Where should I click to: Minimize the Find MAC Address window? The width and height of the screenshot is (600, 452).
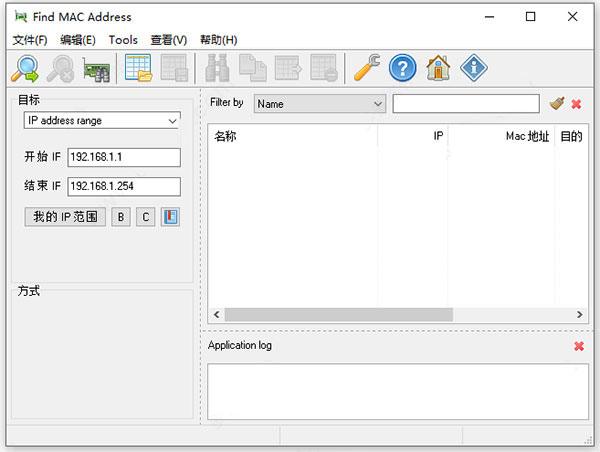[489, 17]
